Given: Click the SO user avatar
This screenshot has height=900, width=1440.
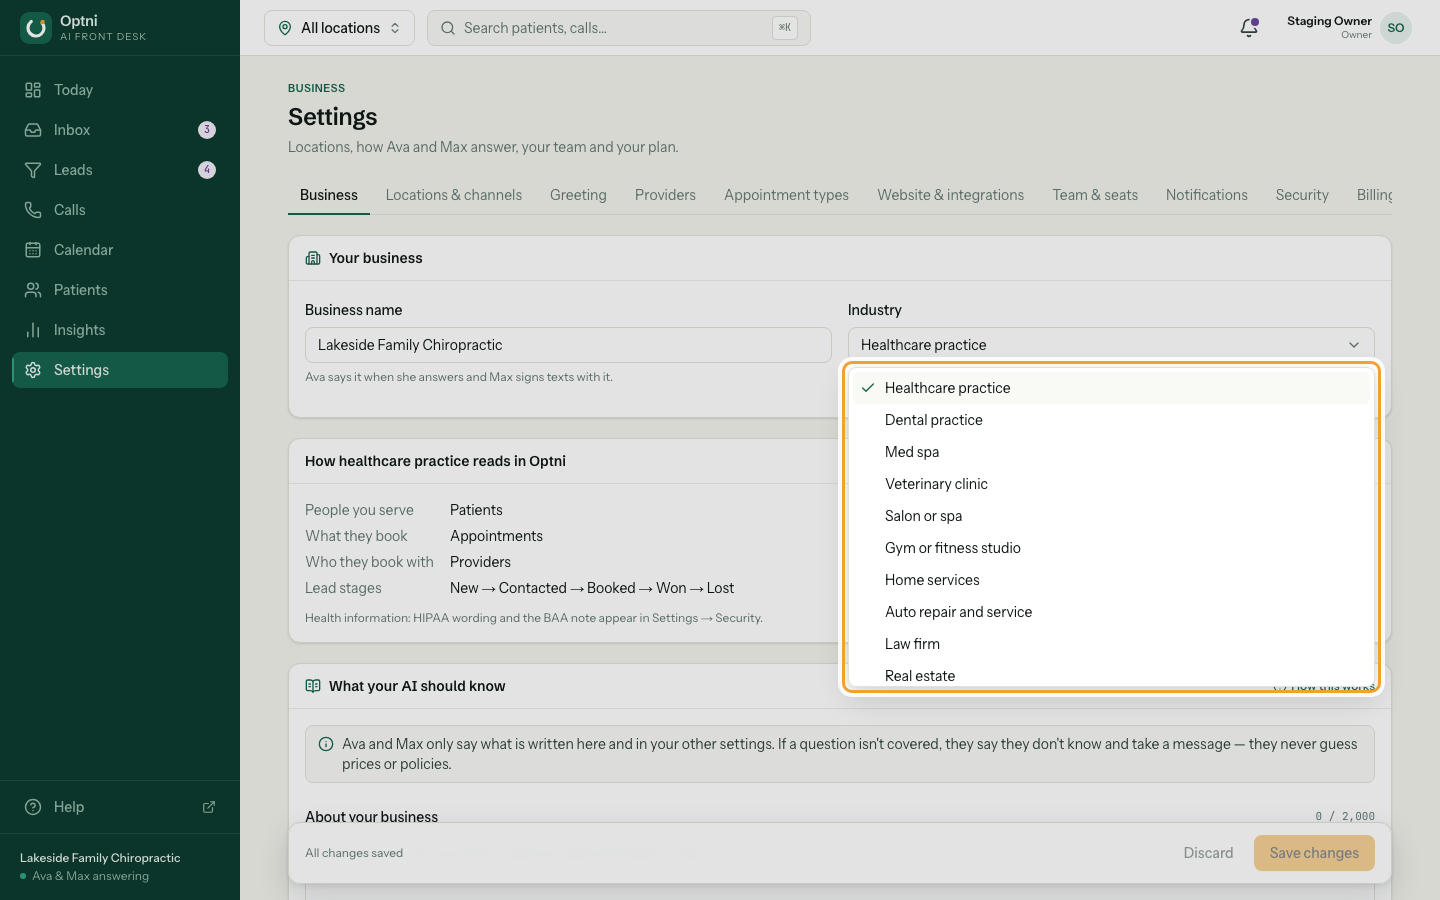Looking at the screenshot, I should tap(1396, 28).
